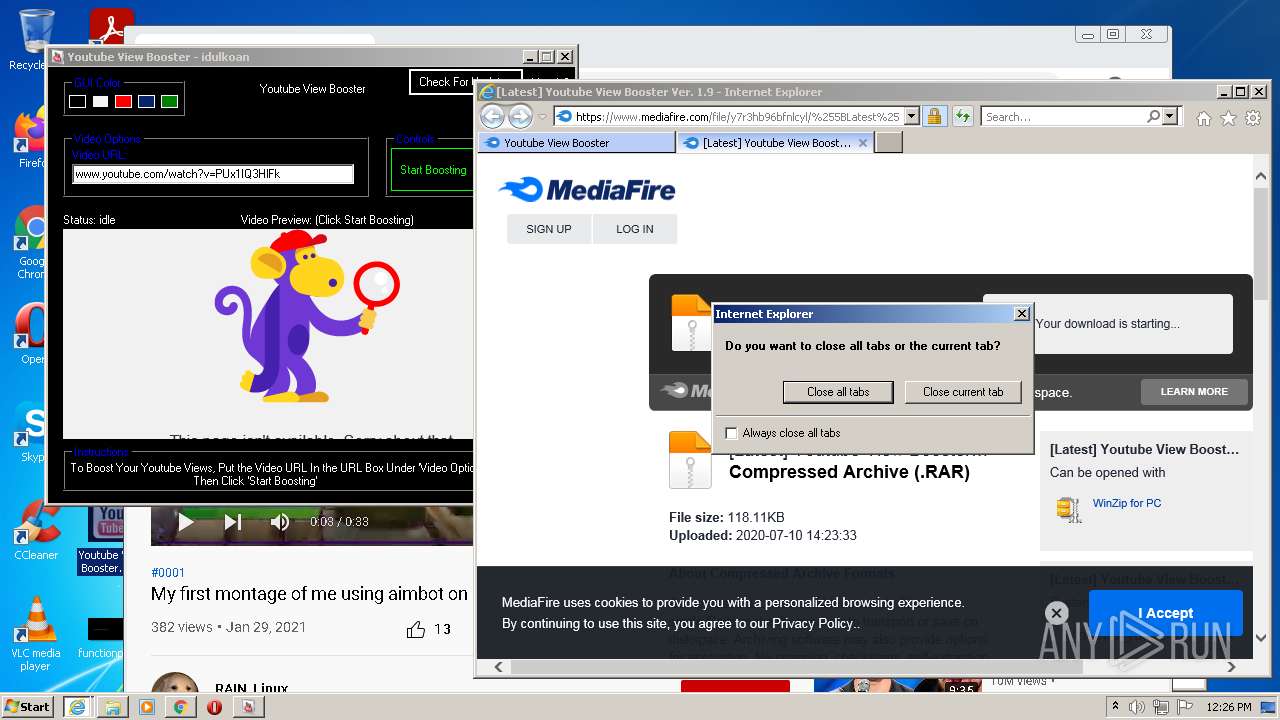The height and width of the screenshot is (720, 1280).
Task: Open Windows Media Player taskbar icon
Action: (x=147, y=707)
